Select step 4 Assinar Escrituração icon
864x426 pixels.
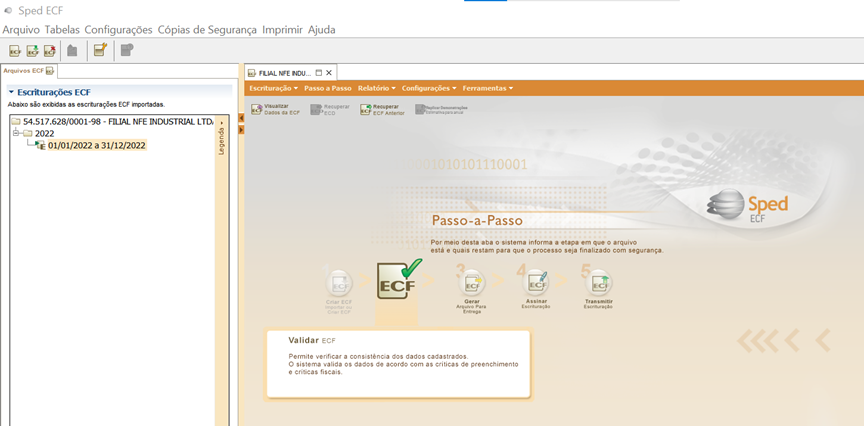tap(536, 283)
